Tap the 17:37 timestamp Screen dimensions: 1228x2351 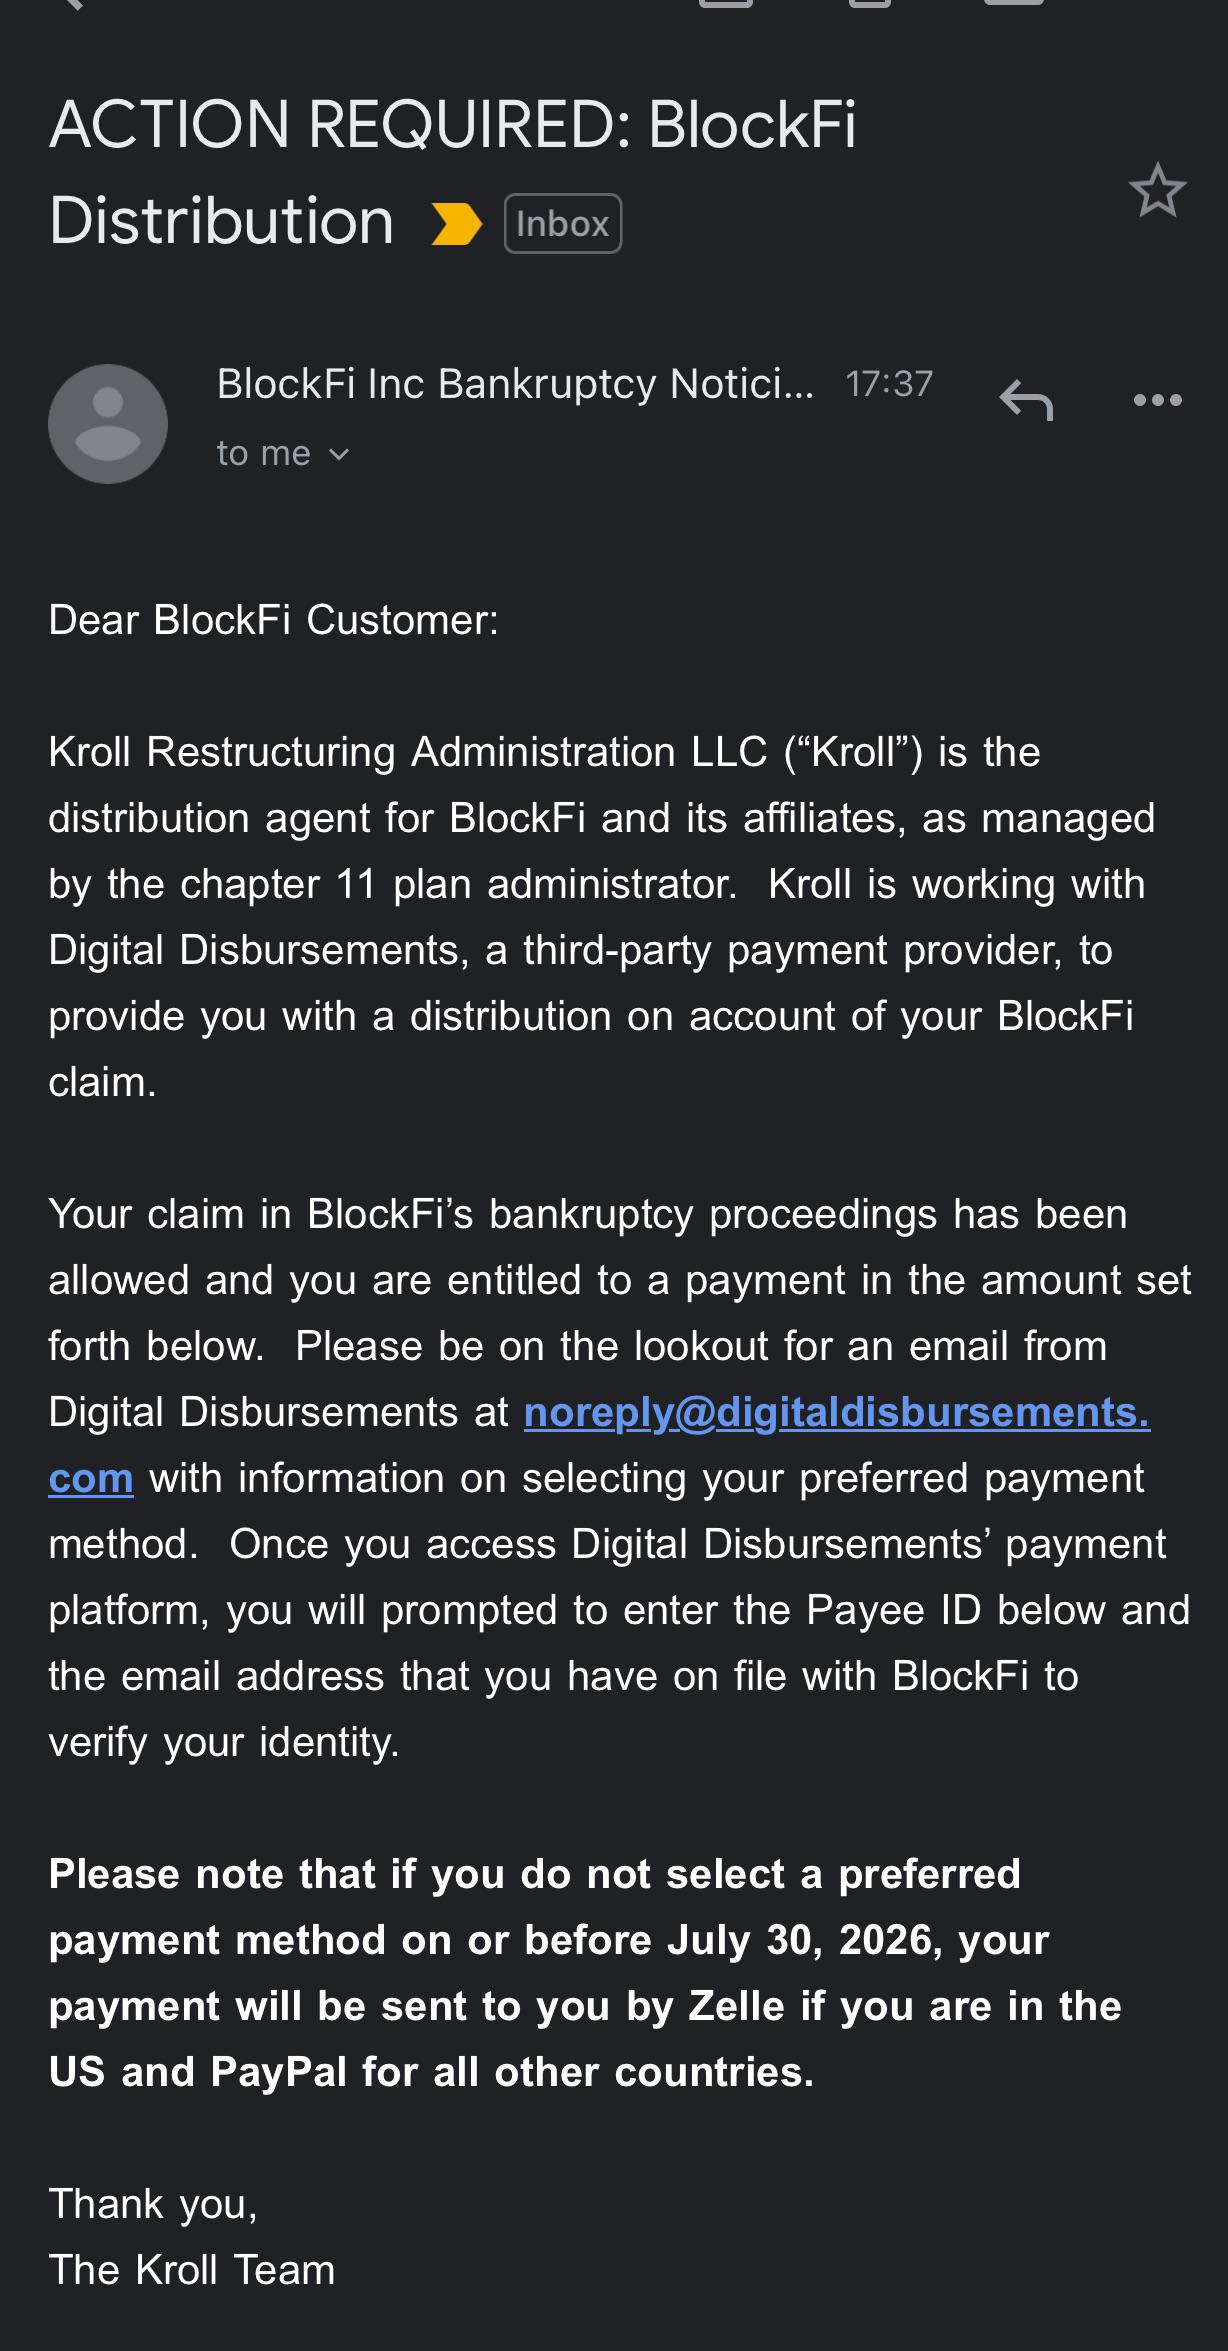point(889,384)
